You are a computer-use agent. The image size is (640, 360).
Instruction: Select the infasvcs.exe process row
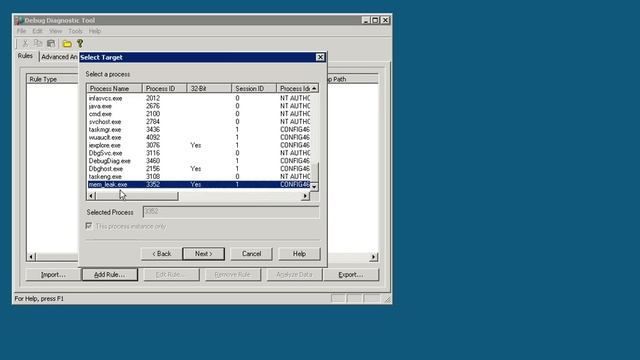(x=199, y=98)
